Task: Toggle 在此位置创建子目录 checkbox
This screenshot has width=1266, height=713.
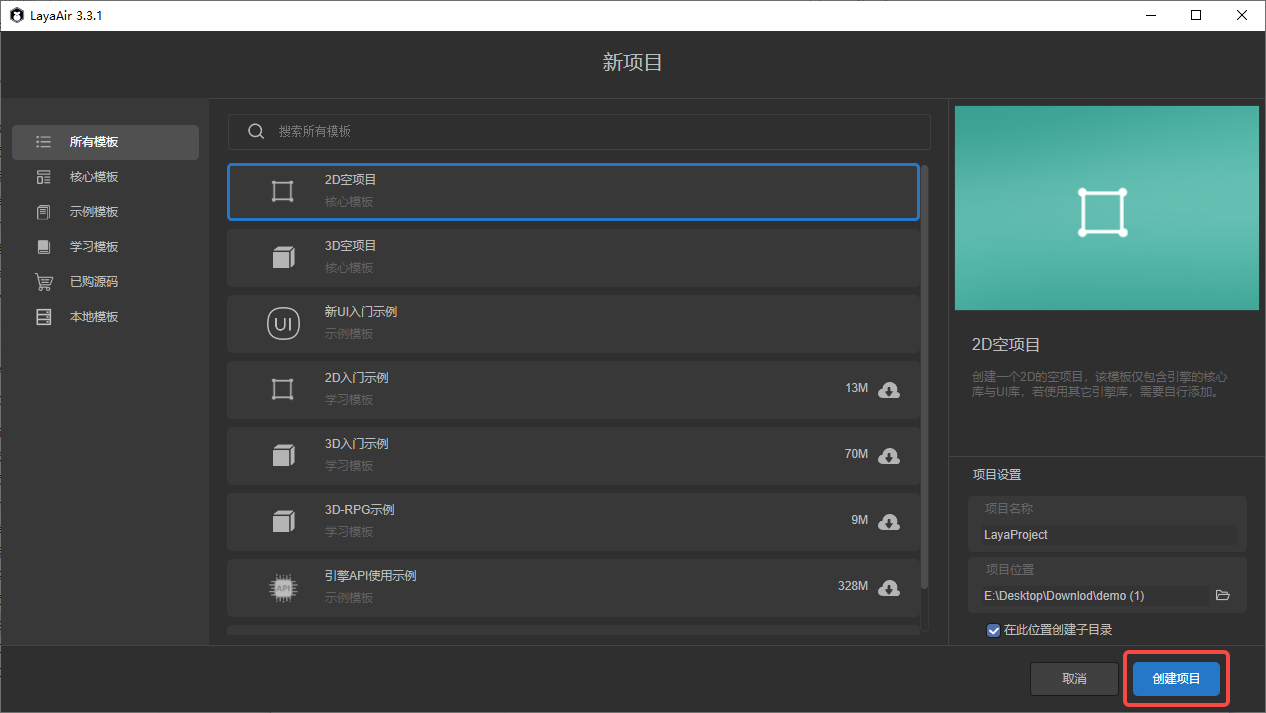Action: 993,630
